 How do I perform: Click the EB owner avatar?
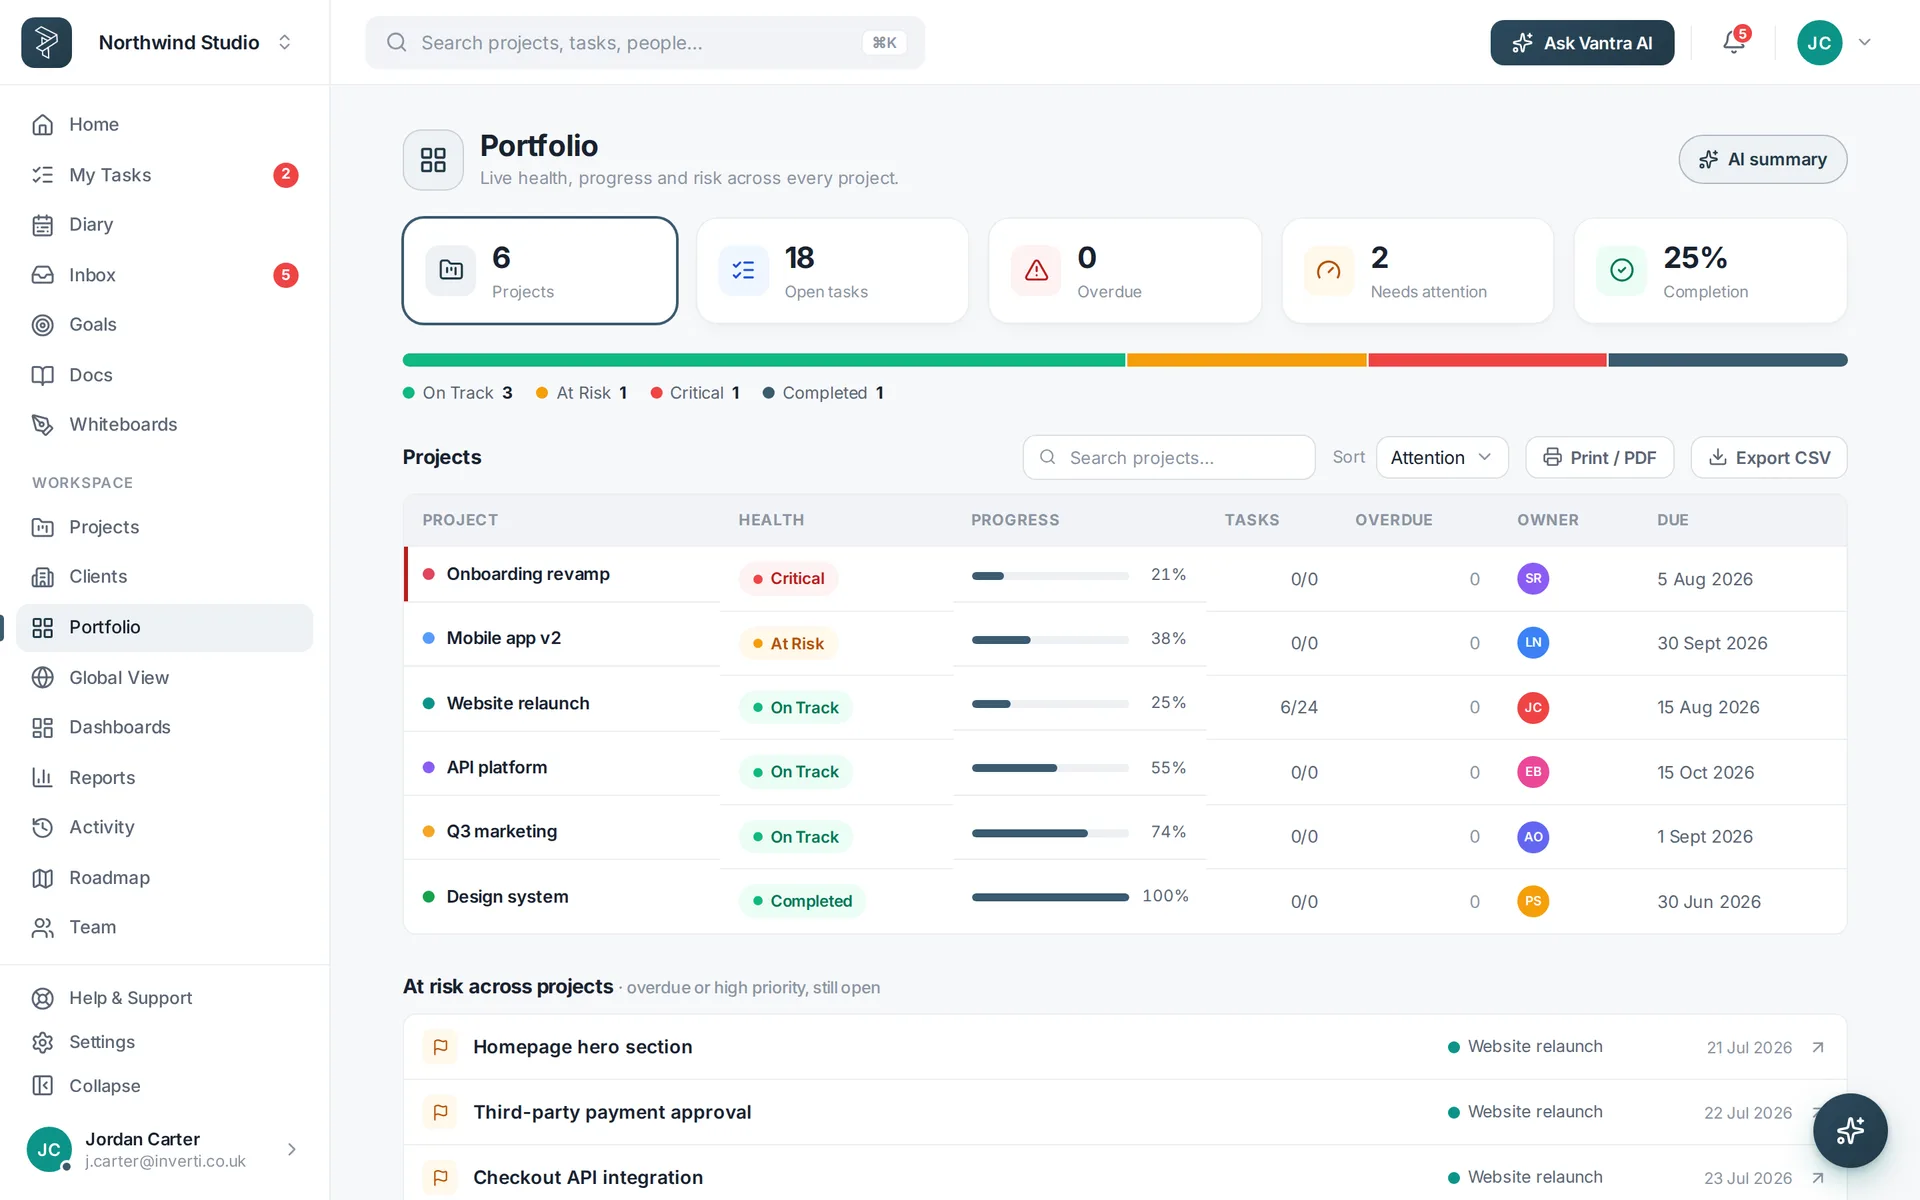(x=1533, y=772)
